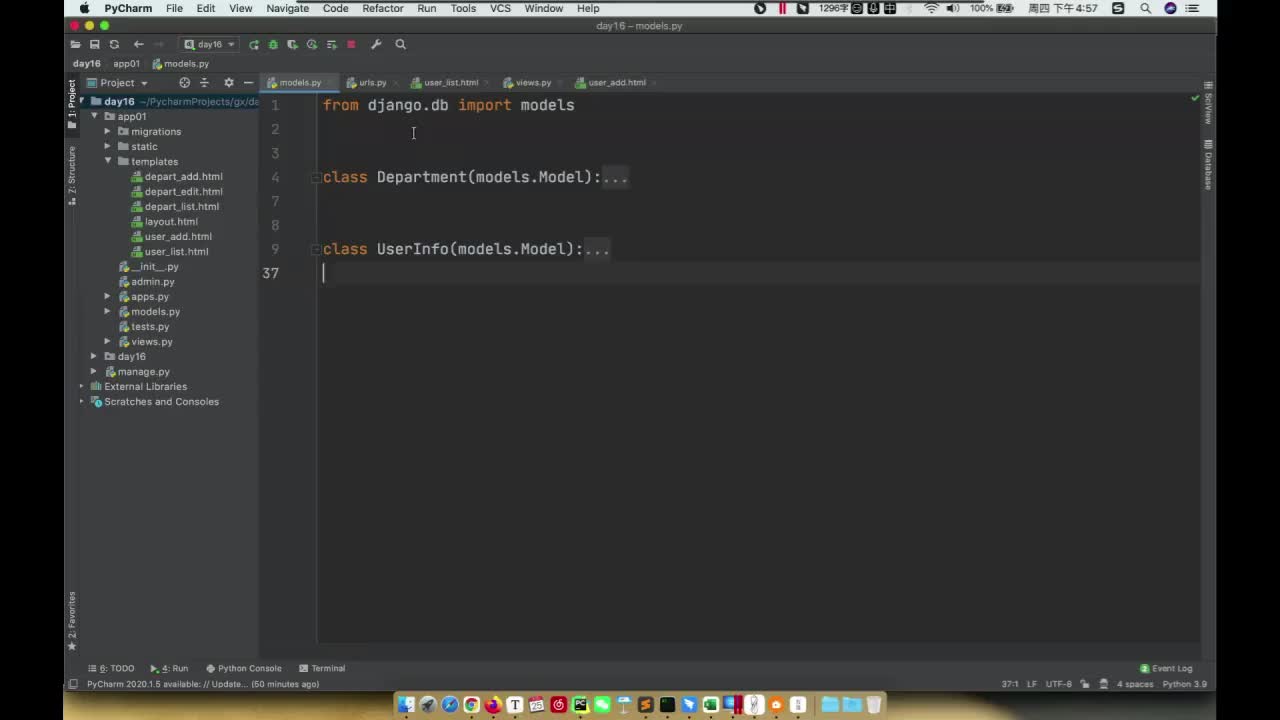The height and width of the screenshot is (720, 1280).
Task: Click app01 in the breadcrumb bar
Action: pos(126,64)
